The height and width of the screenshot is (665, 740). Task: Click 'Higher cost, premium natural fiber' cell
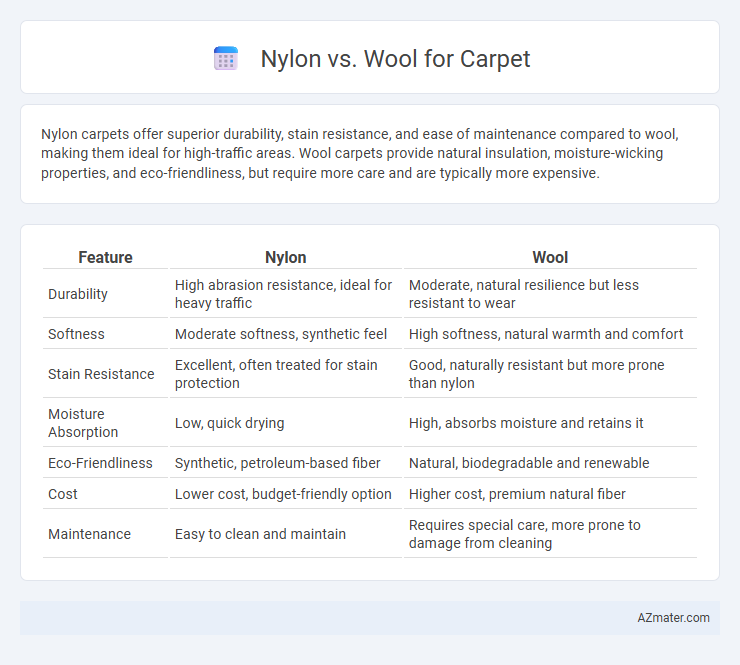(x=550, y=494)
